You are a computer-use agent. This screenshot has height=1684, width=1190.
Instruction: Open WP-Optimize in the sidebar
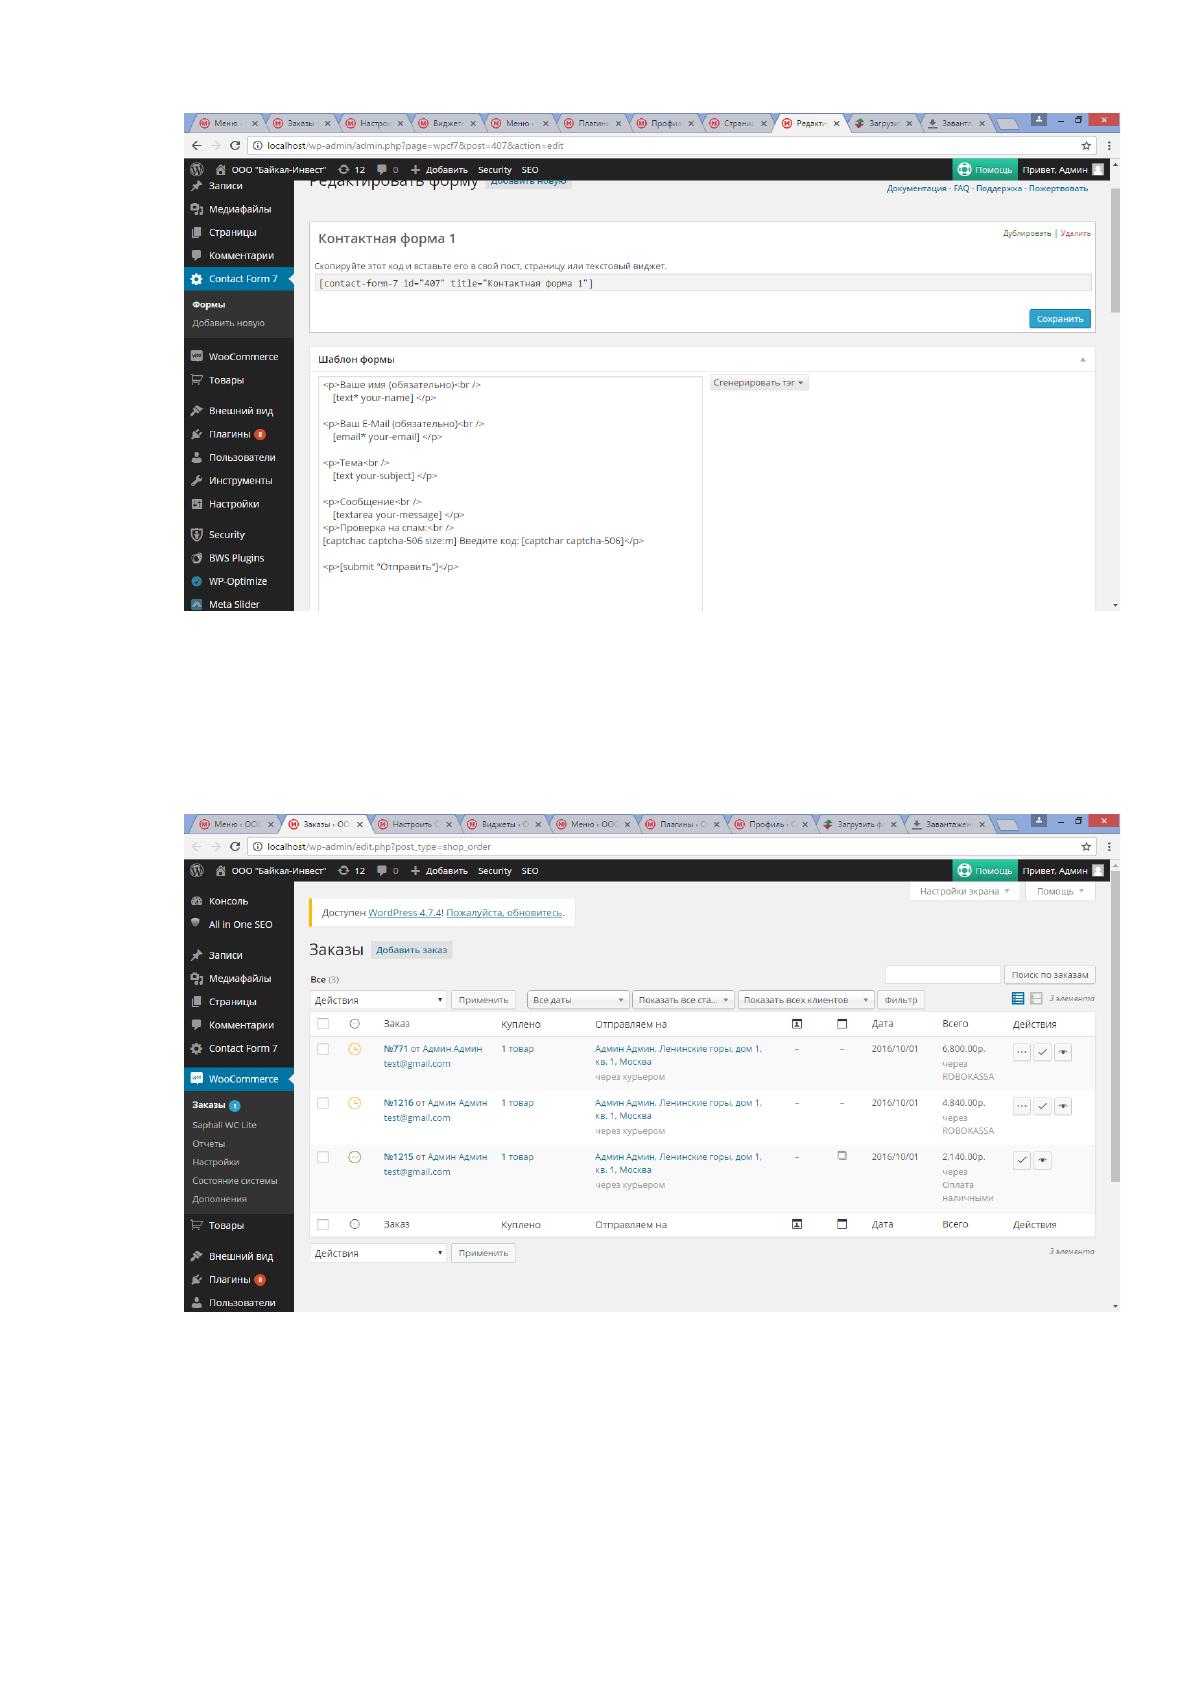tap(237, 581)
